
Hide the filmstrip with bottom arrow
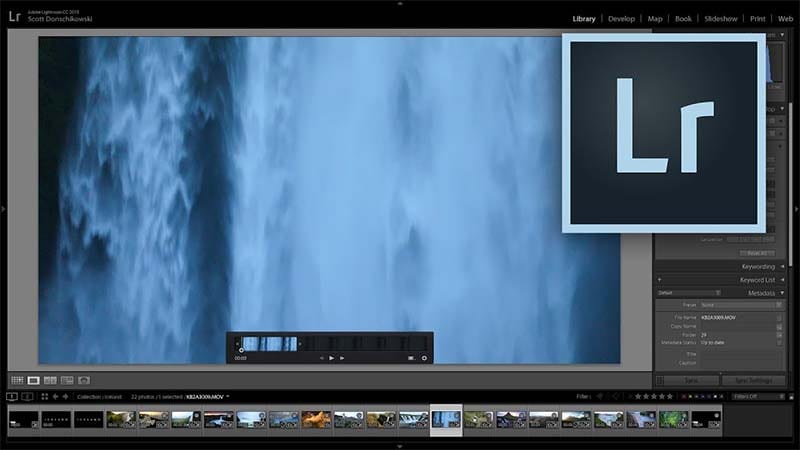coord(400,446)
